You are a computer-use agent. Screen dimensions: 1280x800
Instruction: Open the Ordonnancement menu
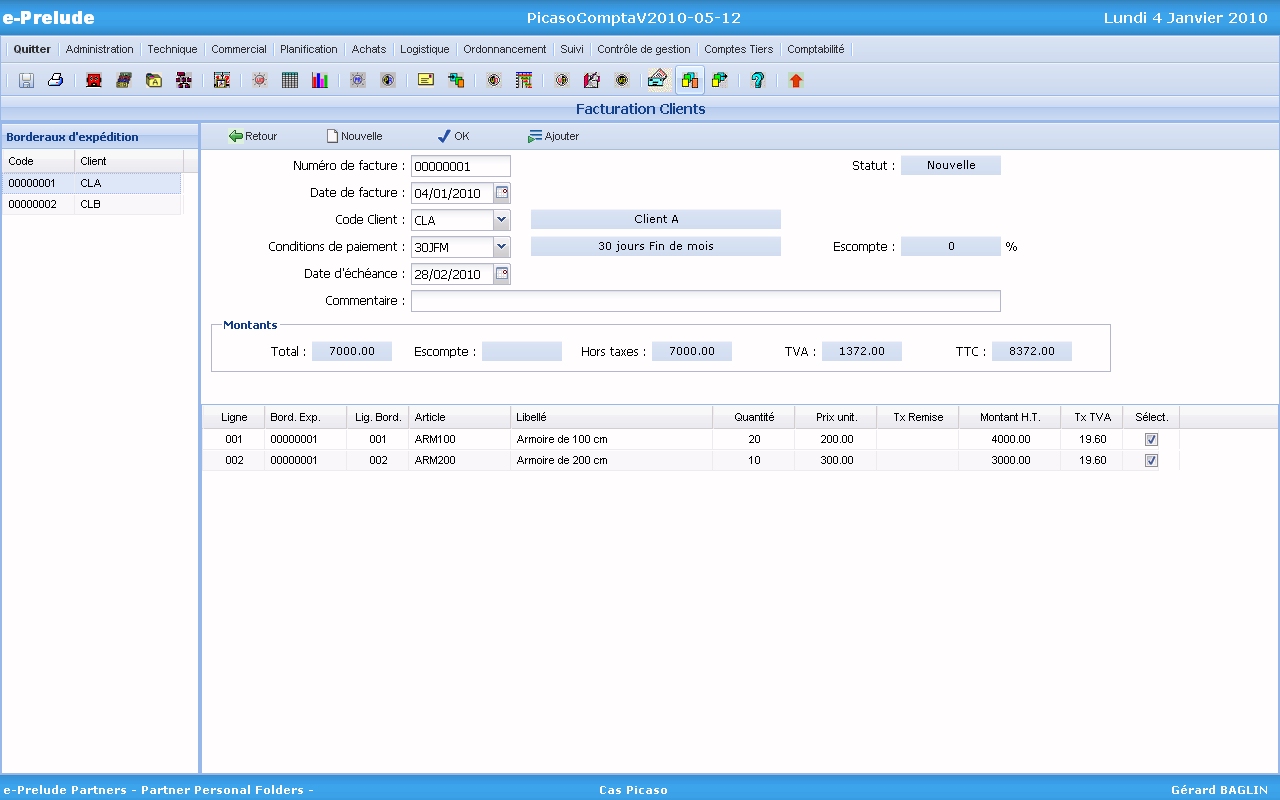(505, 49)
